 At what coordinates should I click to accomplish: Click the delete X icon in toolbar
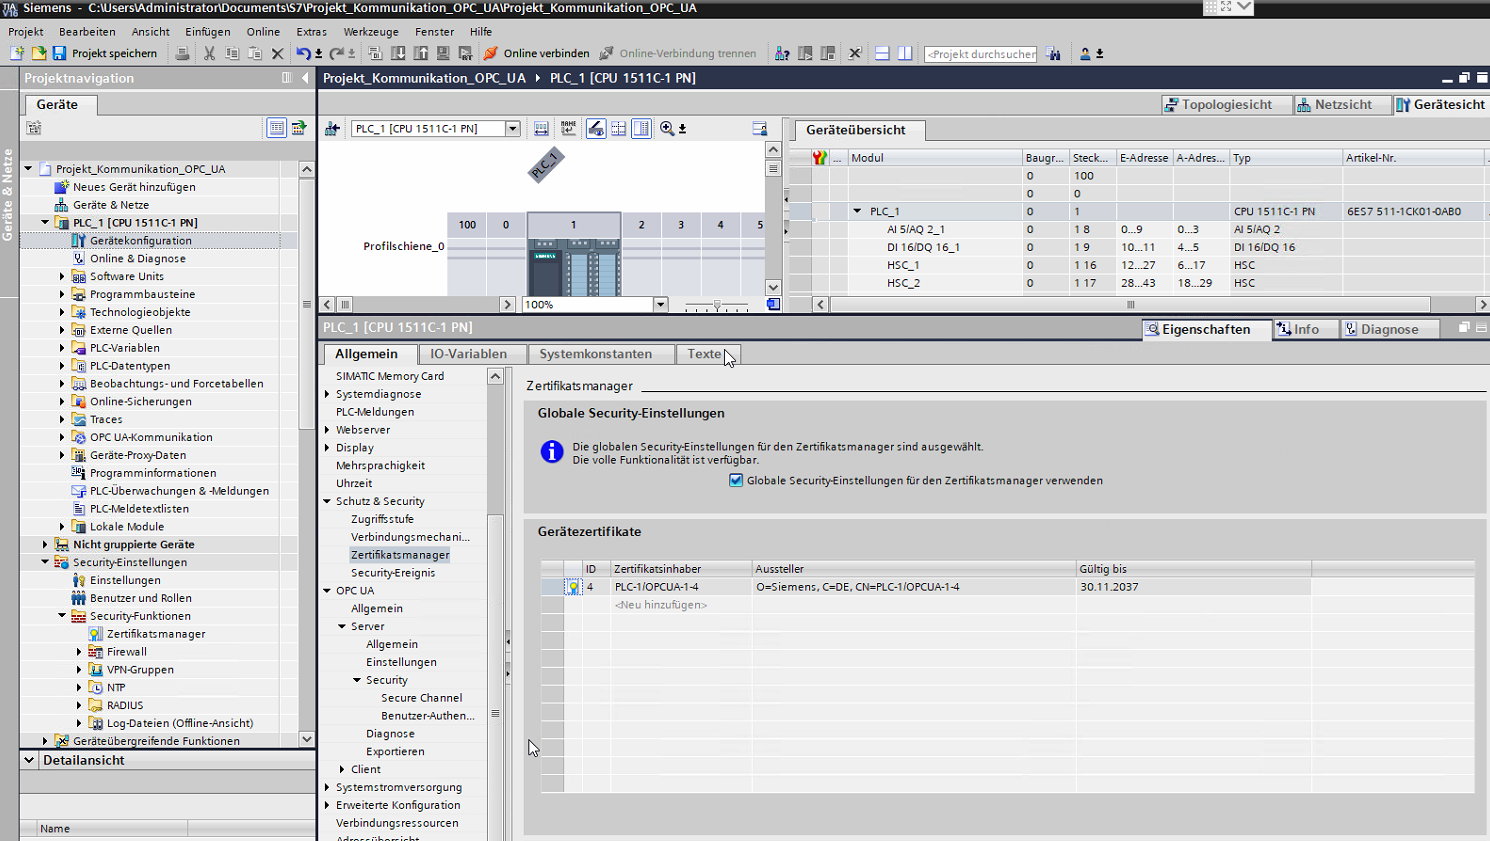(x=278, y=53)
